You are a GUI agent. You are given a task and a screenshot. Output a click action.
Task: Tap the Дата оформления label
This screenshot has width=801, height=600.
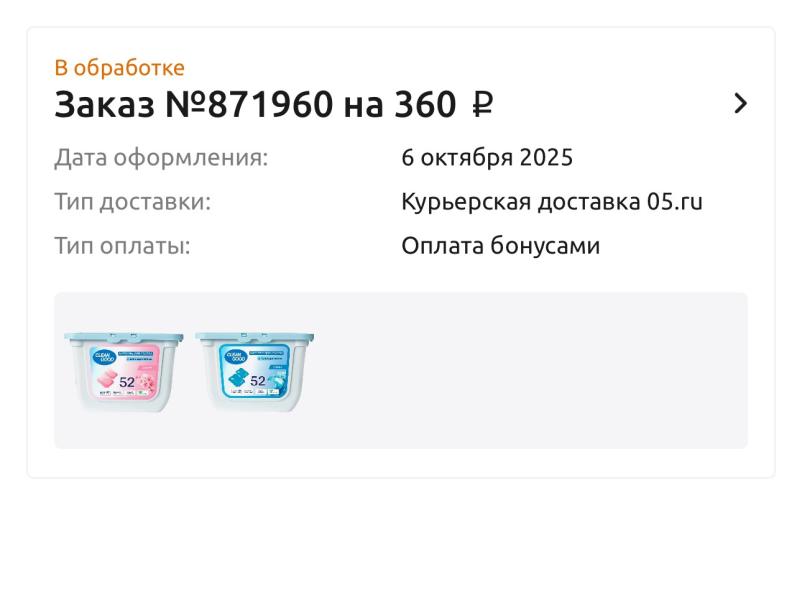point(161,157)
